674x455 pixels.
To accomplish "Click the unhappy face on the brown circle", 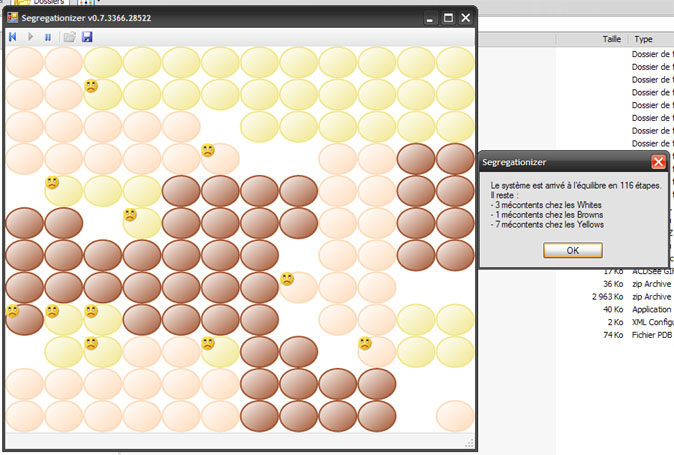I will 12,311.
